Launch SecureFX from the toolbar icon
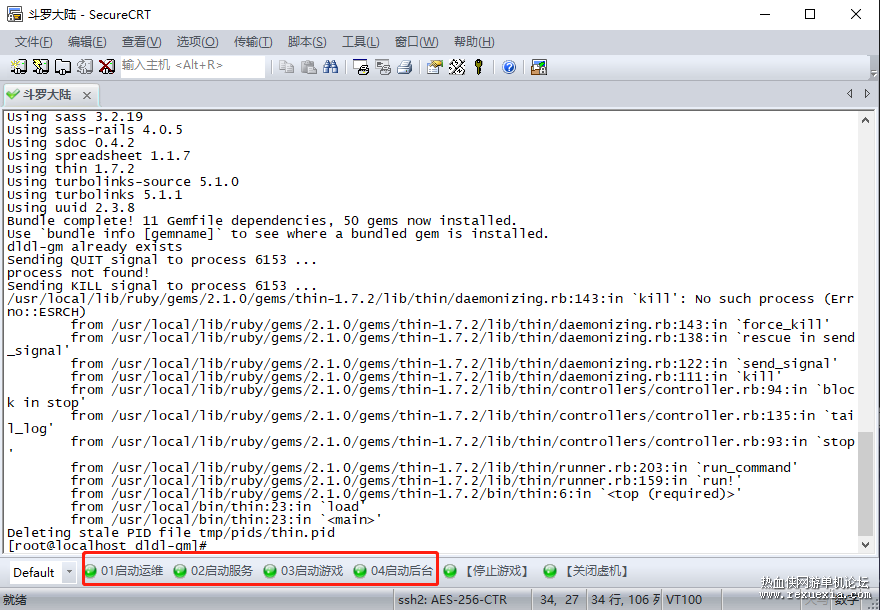 coord(539,67)
